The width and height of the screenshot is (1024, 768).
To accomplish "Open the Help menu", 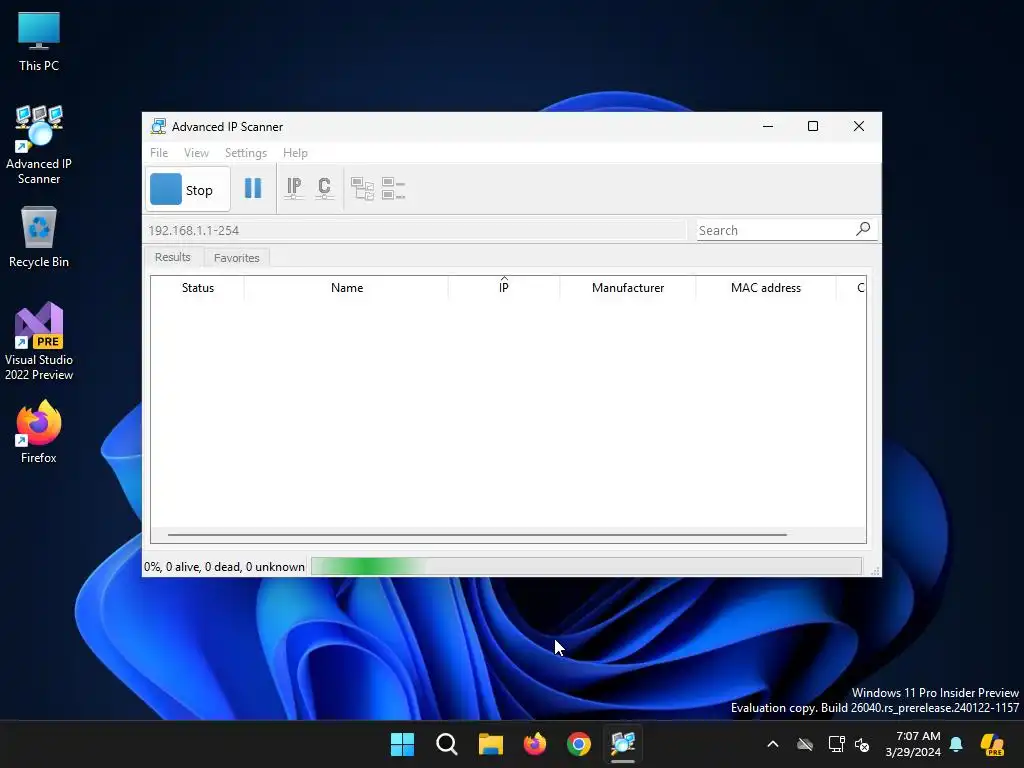I will coord(295,153).
